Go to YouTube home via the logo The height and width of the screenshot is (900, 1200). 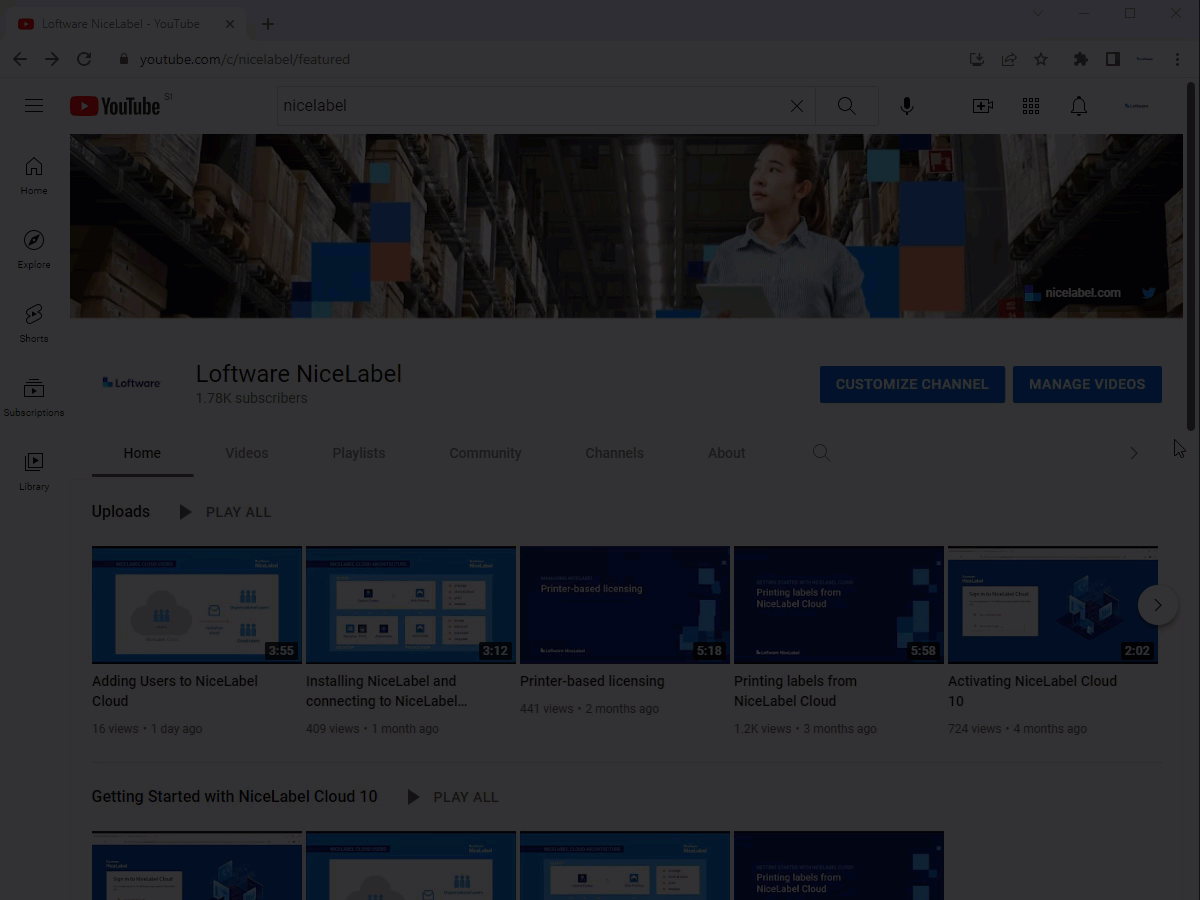(x=115, y=106)
